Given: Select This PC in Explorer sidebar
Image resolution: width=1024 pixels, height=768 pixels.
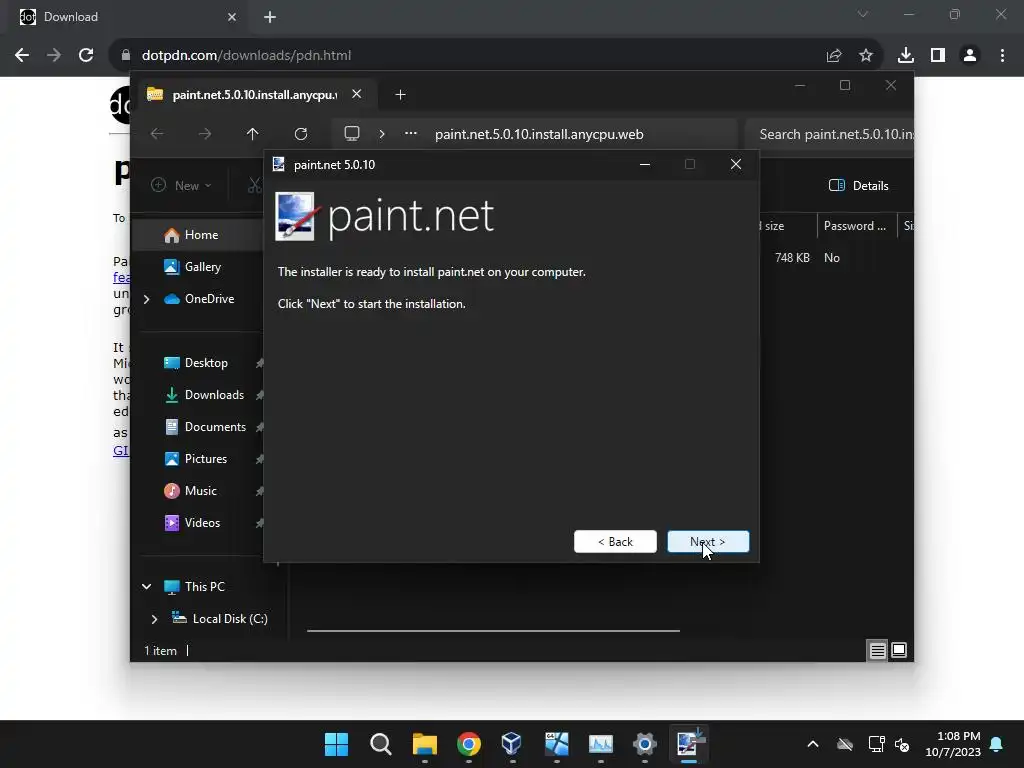Looking at the screenshot, I should (204, 586).
